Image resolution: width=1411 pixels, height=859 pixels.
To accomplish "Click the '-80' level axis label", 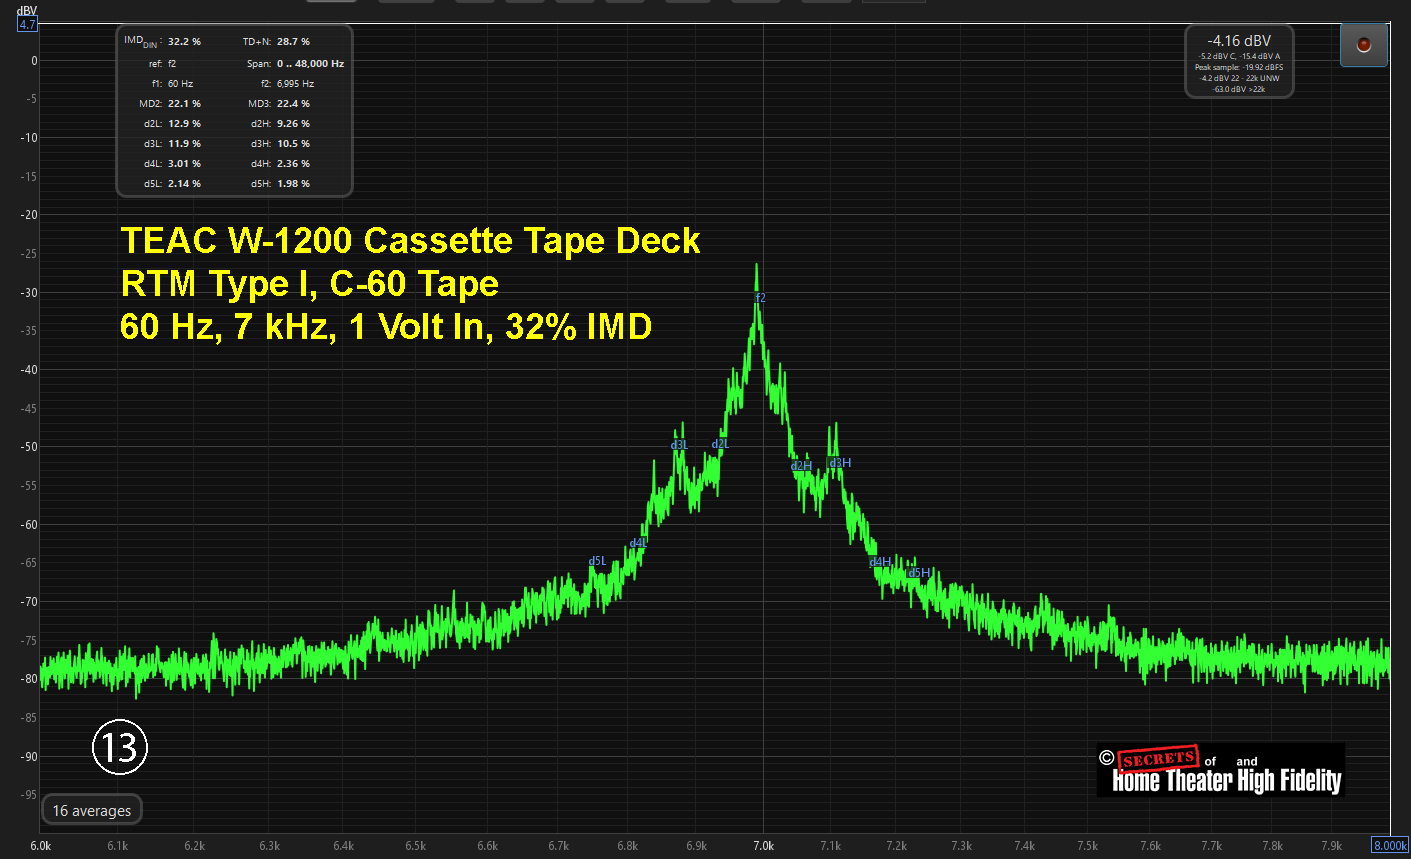I will click(x=30, y=679).
